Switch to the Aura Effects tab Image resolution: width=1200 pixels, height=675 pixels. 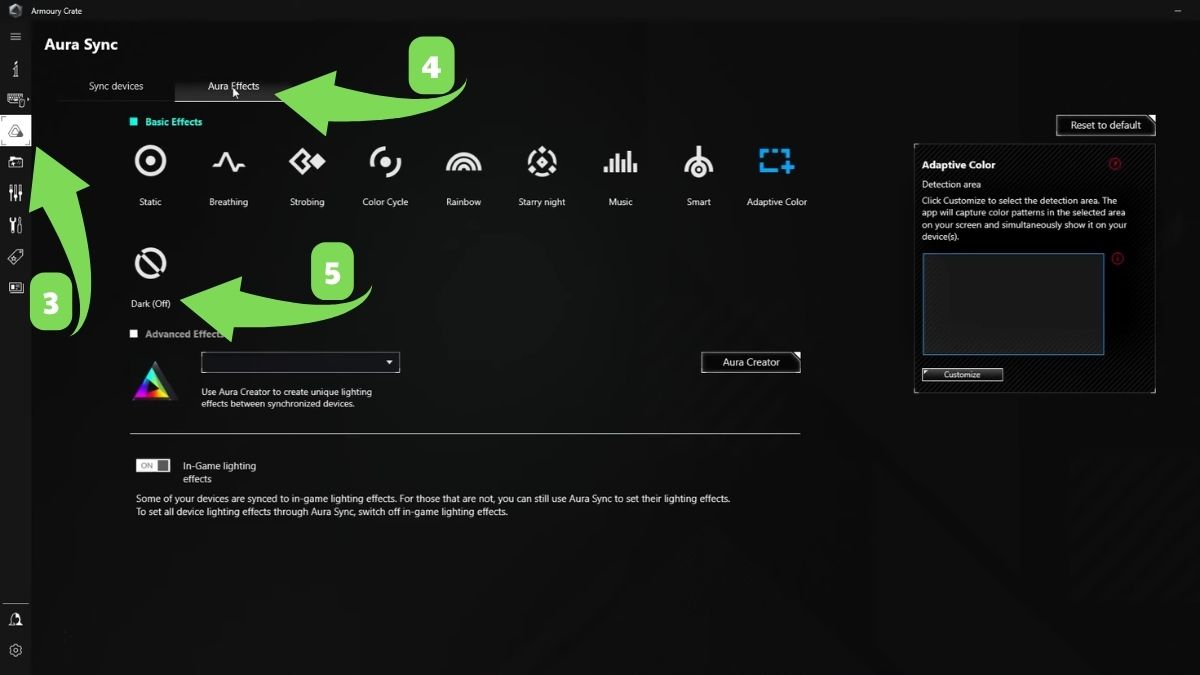[233, 86]
